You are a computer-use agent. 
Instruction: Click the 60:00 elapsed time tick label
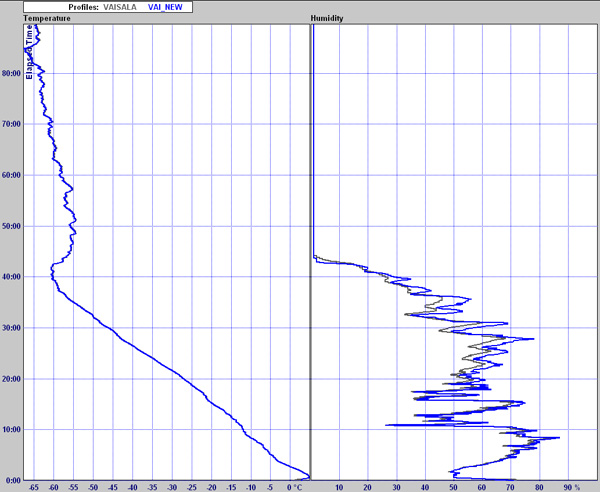pos(12,175)
